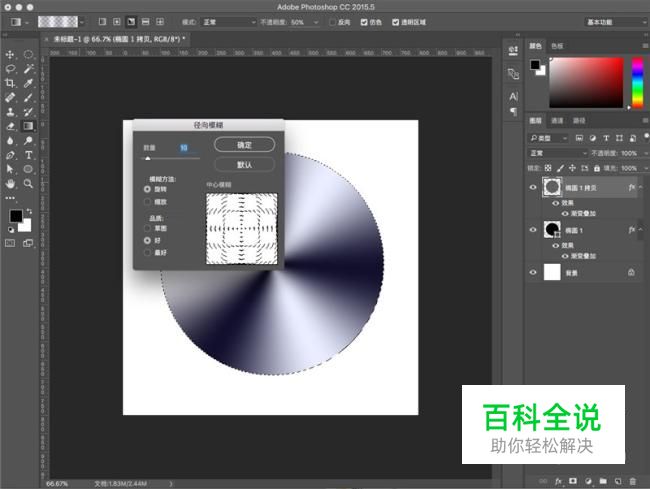The width and height of the screenshot is (650, 489).
Task: Hide the 椭圆 1 layer
Action: tap(533, 230)
